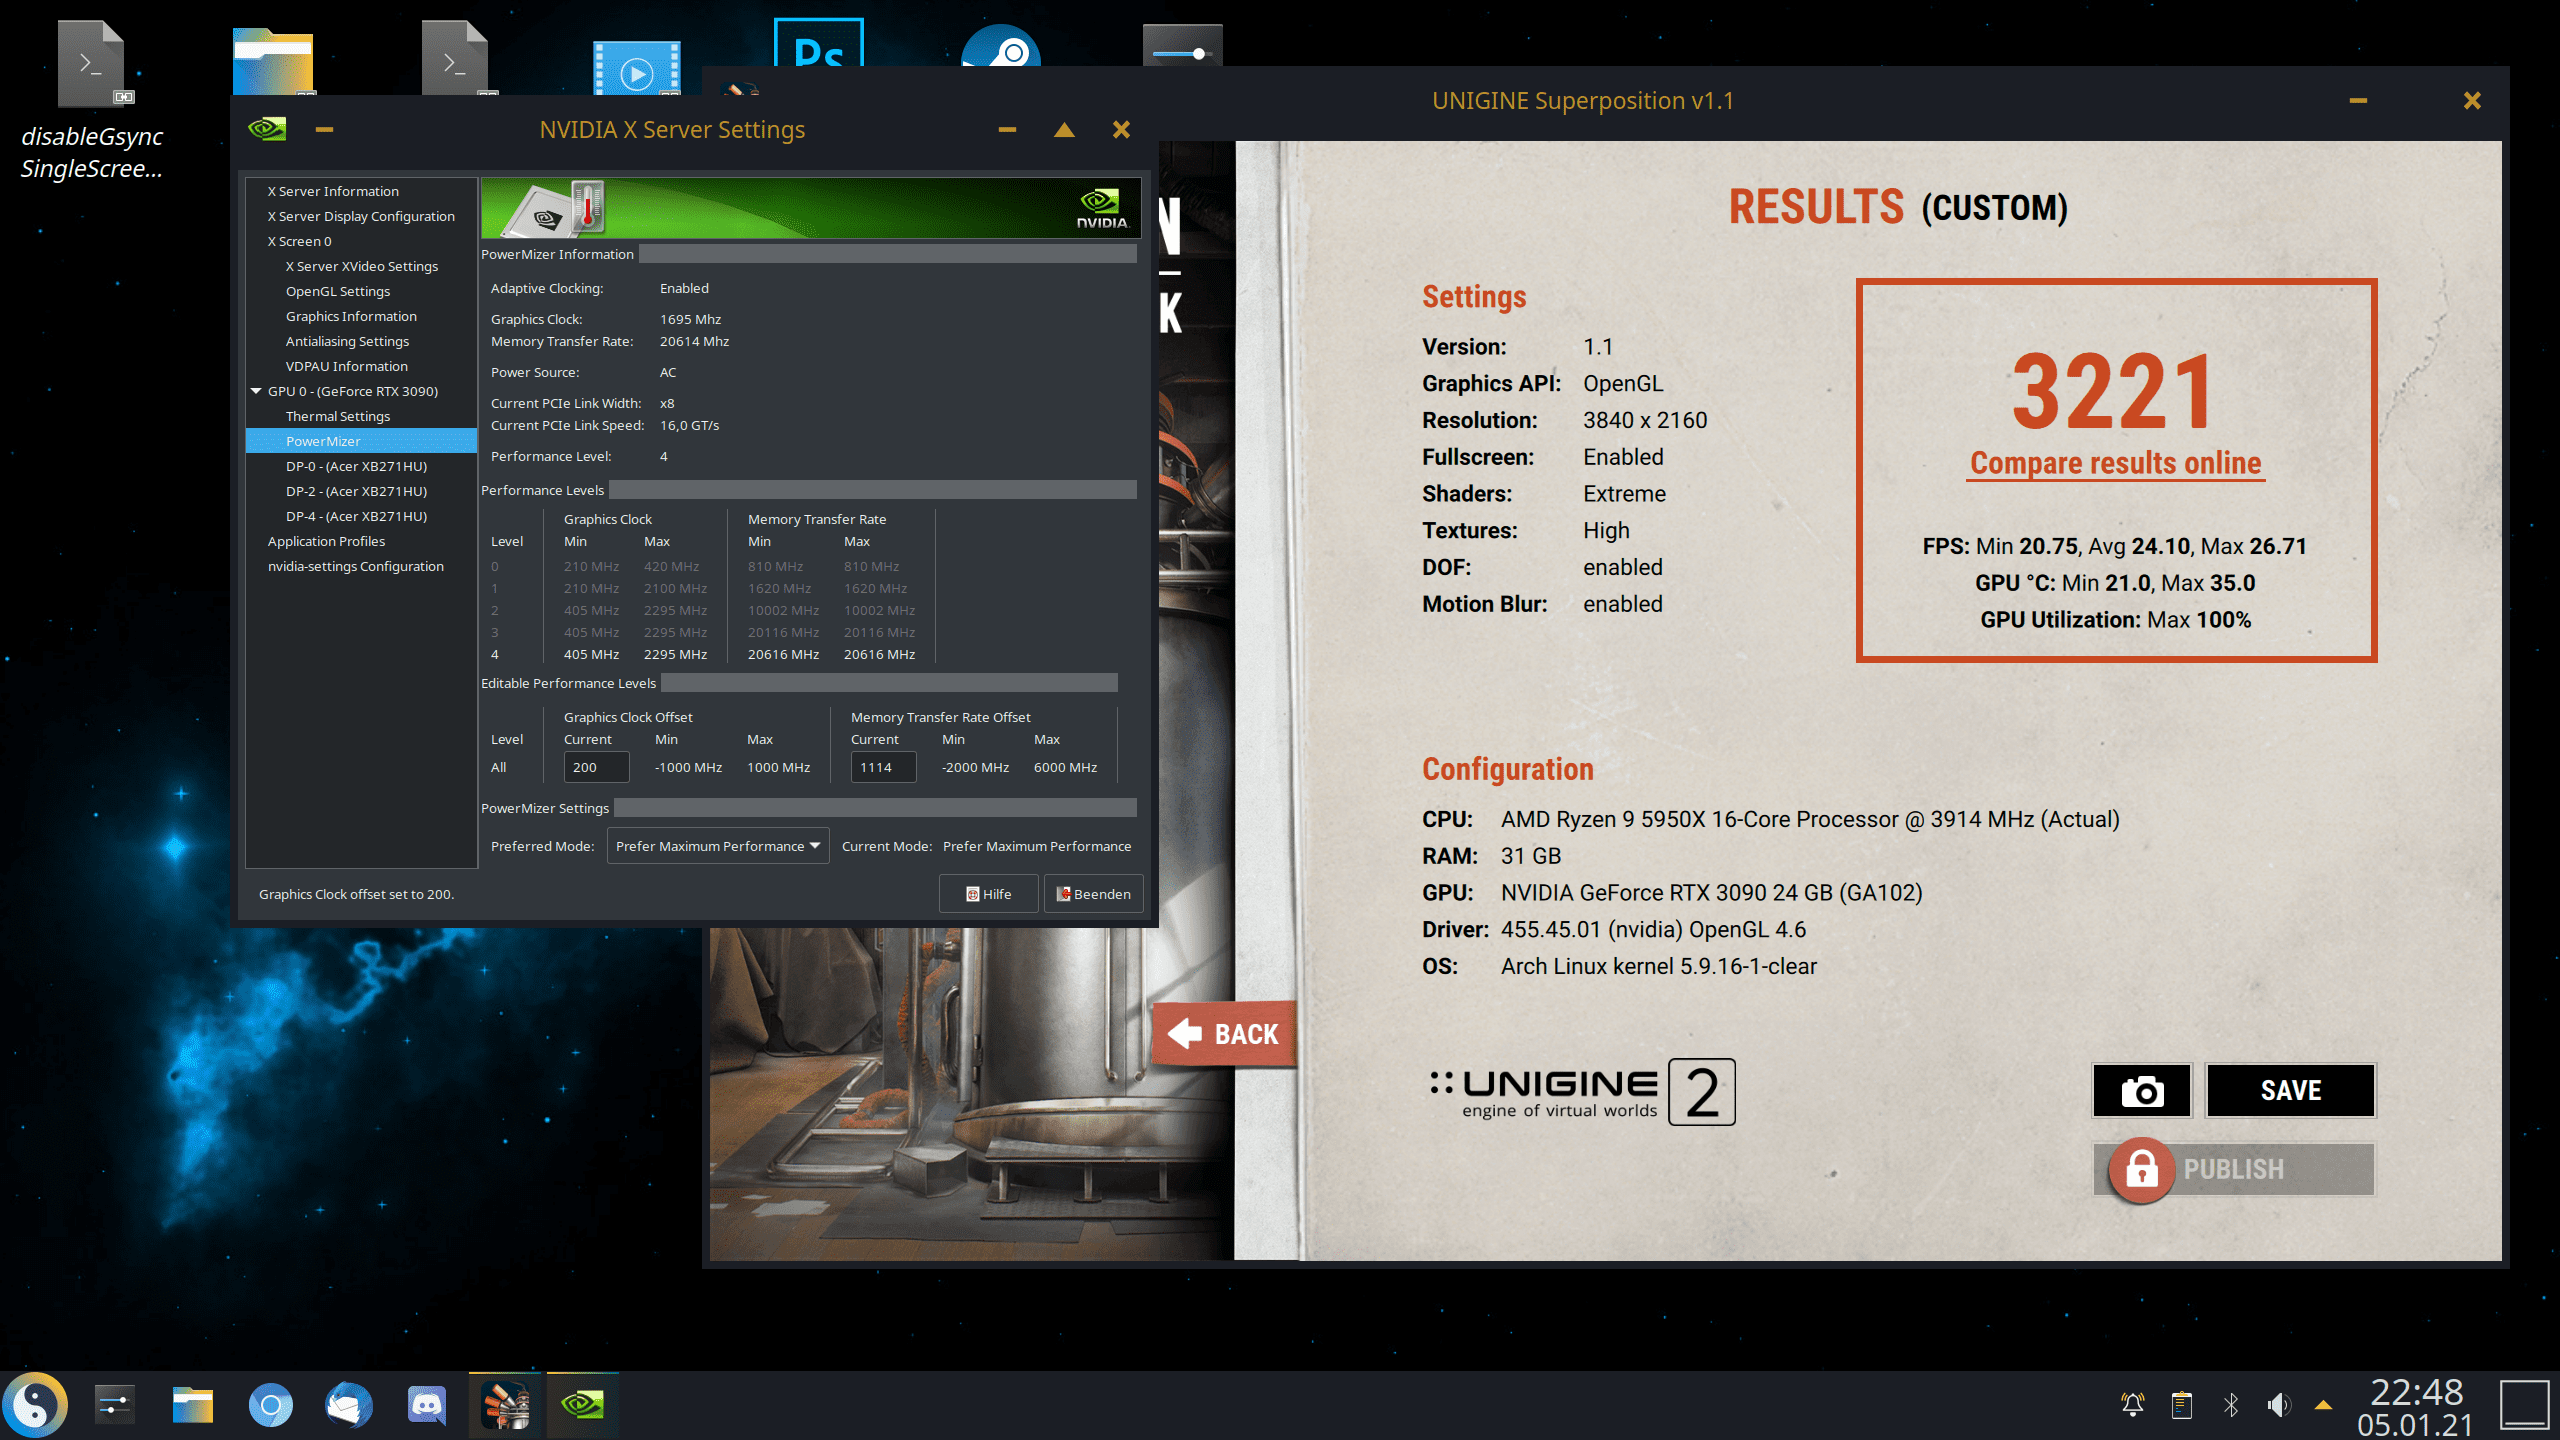Click Compare results online link
The height and width of the screenshot is (1440, 2560).
pos(2115,463)
